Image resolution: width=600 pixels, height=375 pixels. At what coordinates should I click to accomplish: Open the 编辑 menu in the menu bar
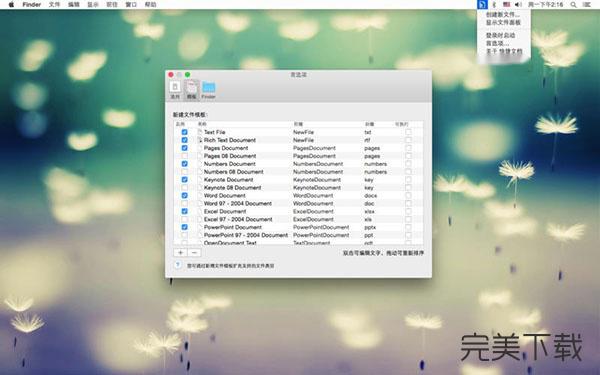coord(73,5)
